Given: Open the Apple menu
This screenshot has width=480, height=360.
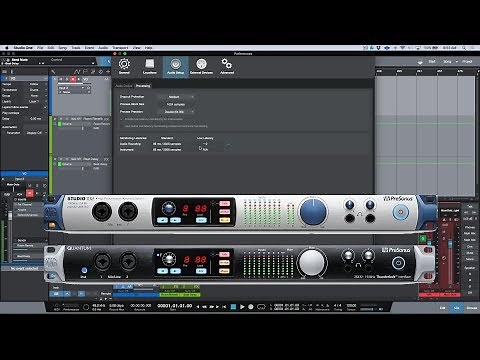Looking at the screenshot, I should [x=7, y=48].
